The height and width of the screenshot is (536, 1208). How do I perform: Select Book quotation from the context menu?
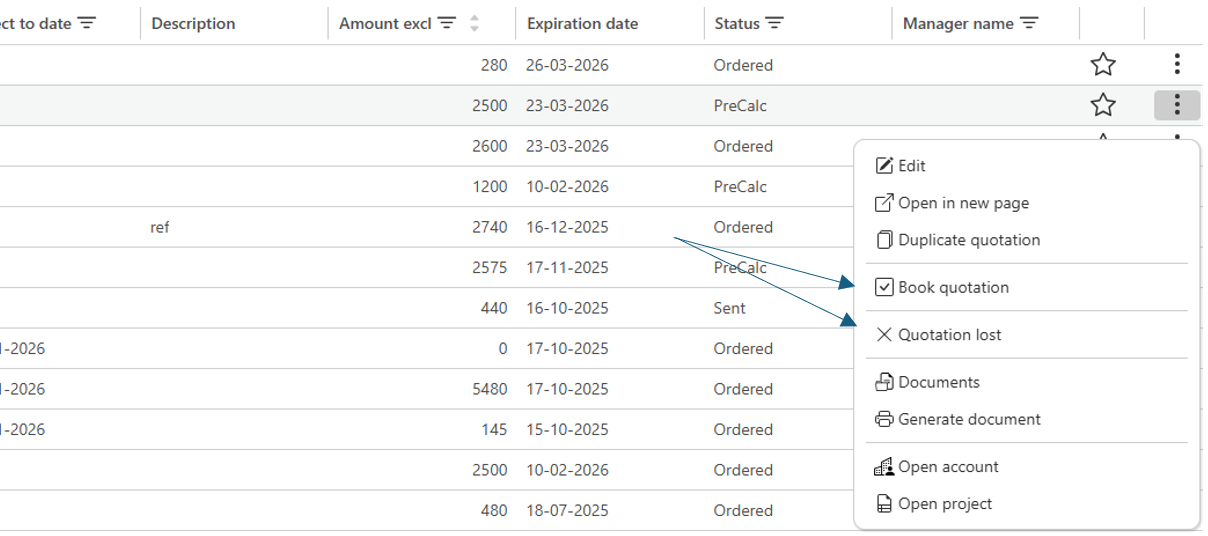coord(953,287)
